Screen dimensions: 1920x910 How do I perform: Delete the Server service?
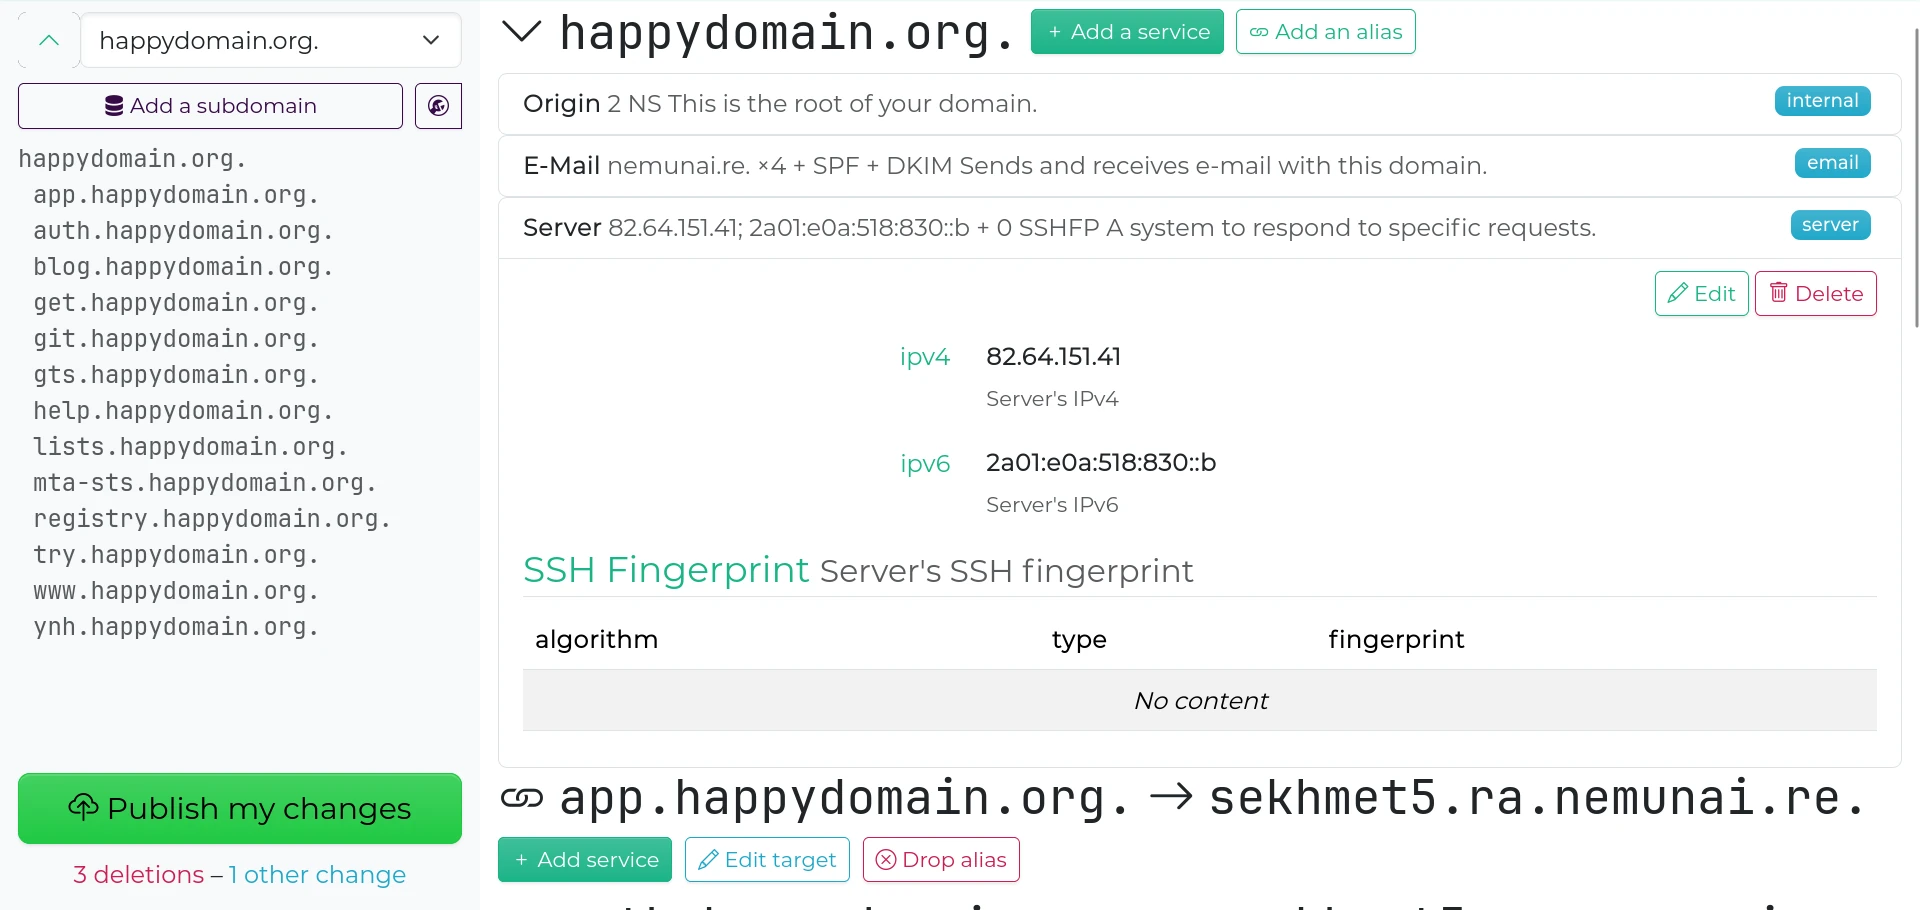tap(1815, 294)
